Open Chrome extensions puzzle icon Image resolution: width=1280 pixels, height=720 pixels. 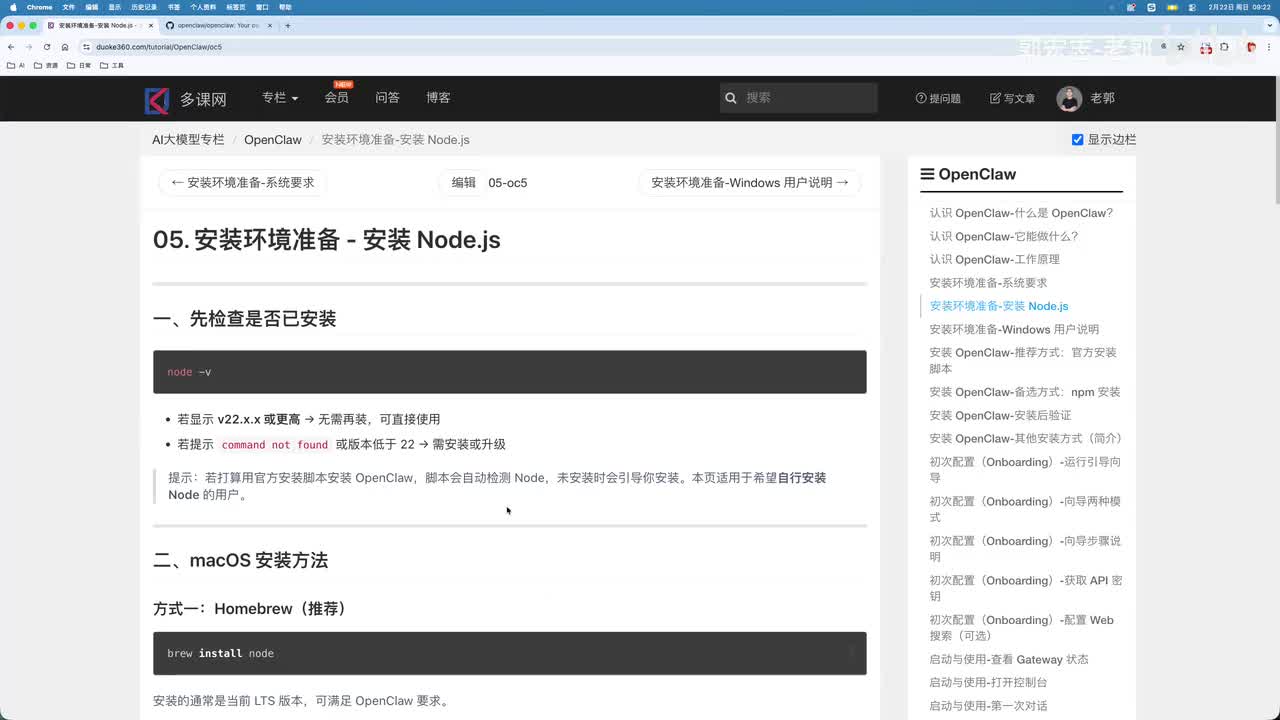pyautogui.click(x=1224, y=47)
